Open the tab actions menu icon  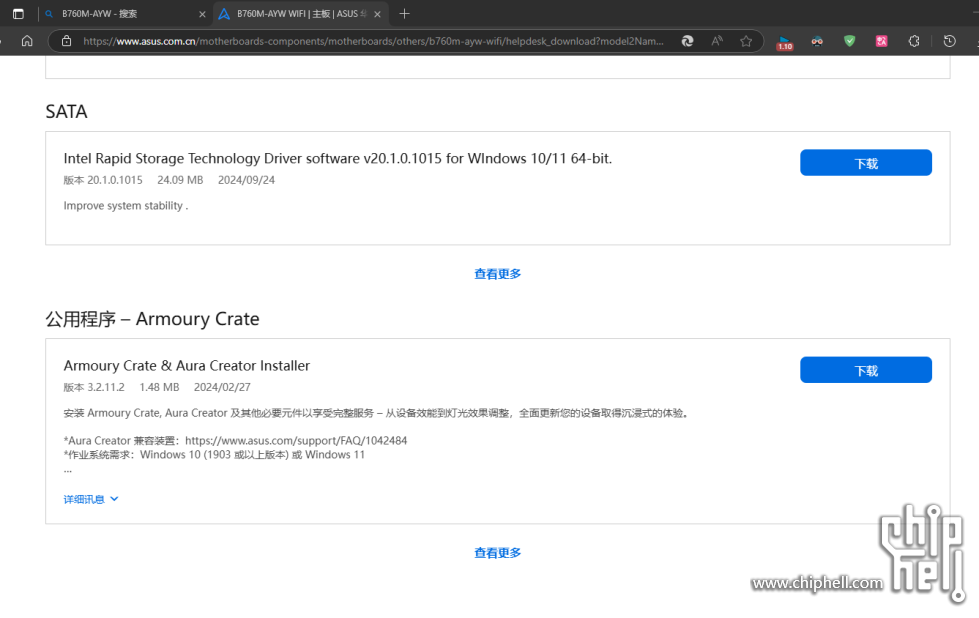pyautogui.click(x=18, y=14)
